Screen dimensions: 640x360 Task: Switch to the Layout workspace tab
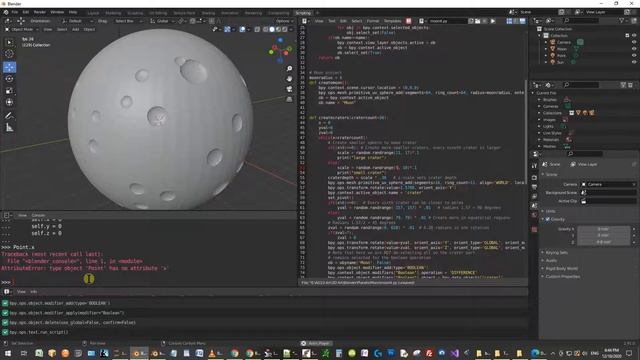pos(93,13)
